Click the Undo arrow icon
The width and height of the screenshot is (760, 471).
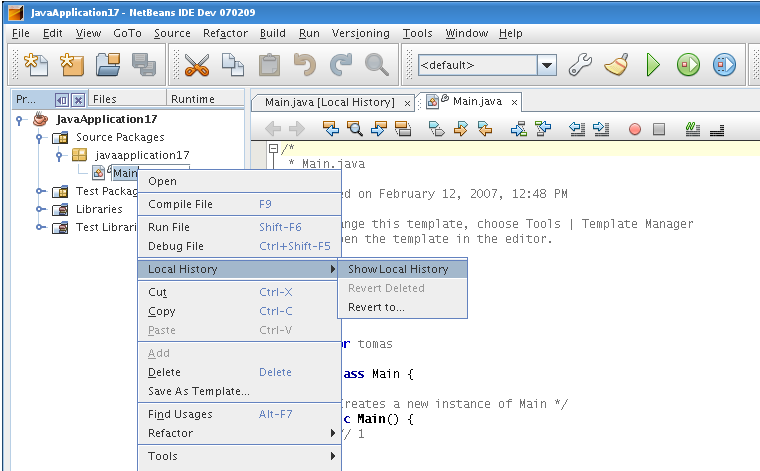[305, 64]
